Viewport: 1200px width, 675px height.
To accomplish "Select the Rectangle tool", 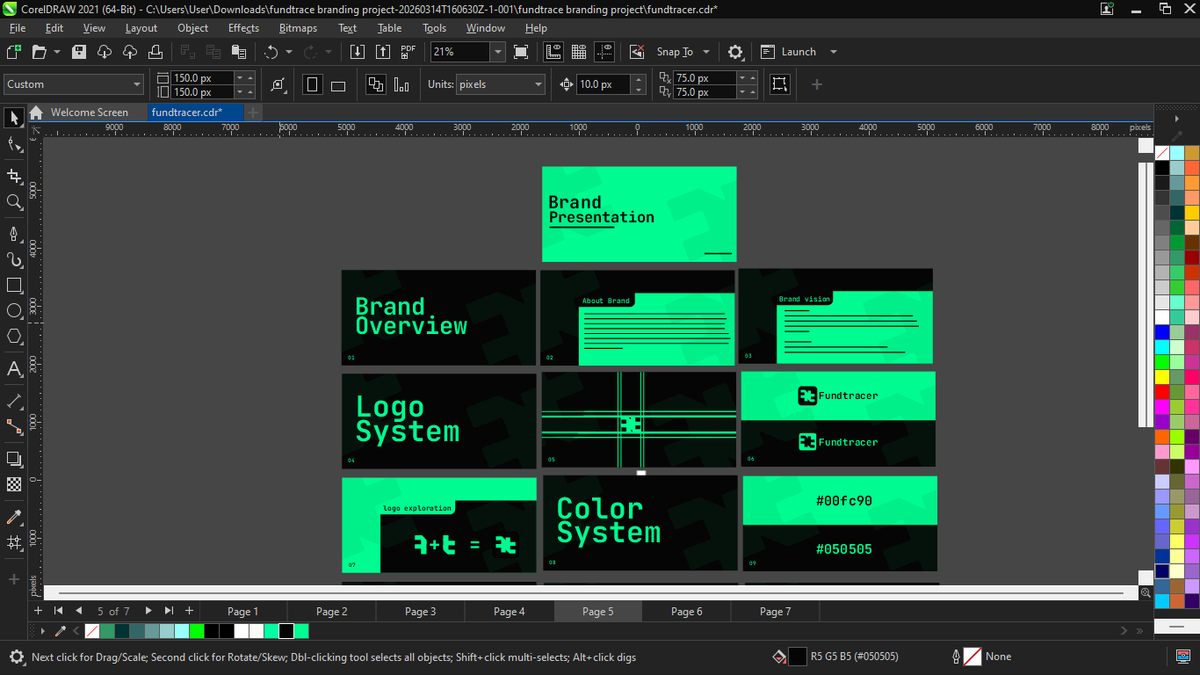I will (14, 286).
